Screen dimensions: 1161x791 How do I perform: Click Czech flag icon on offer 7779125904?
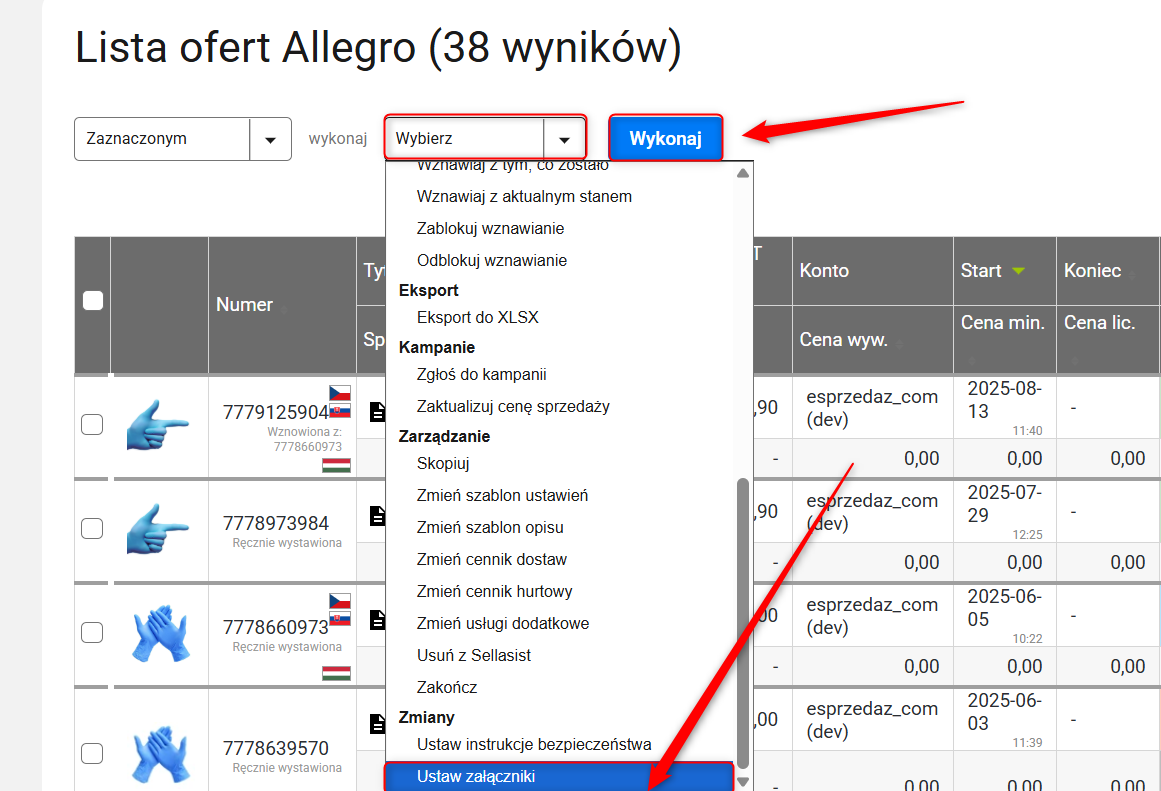pos(340,393)
